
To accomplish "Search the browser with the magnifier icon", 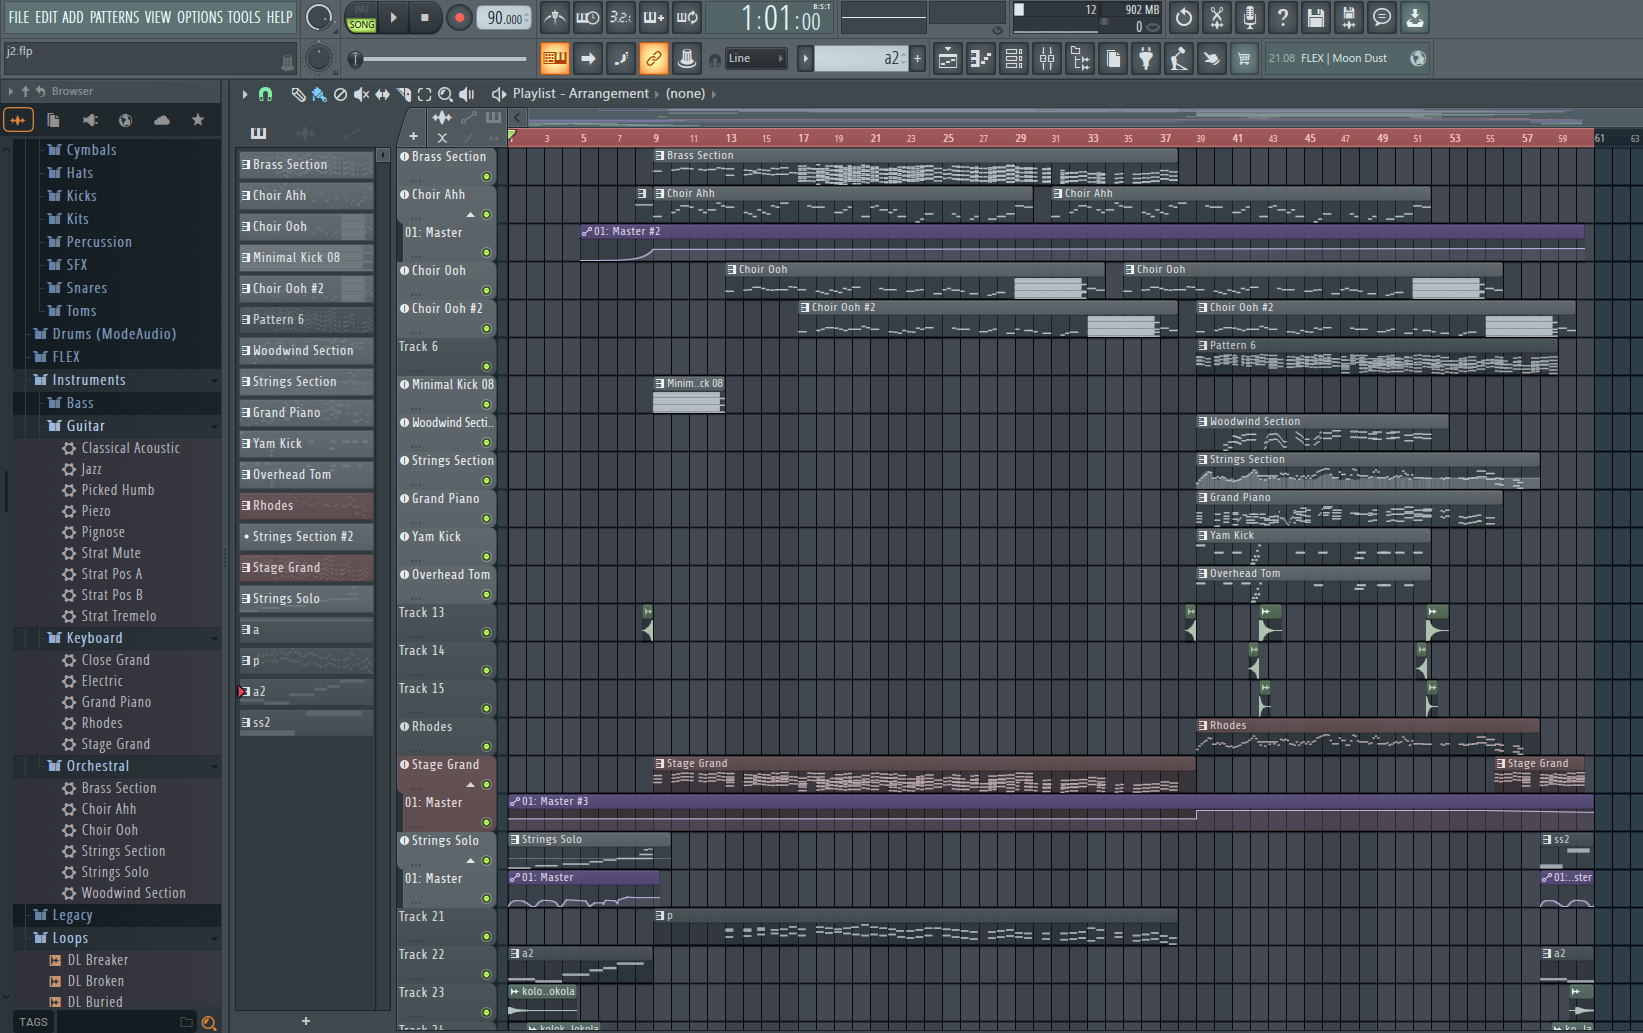I will (209, 1022).
